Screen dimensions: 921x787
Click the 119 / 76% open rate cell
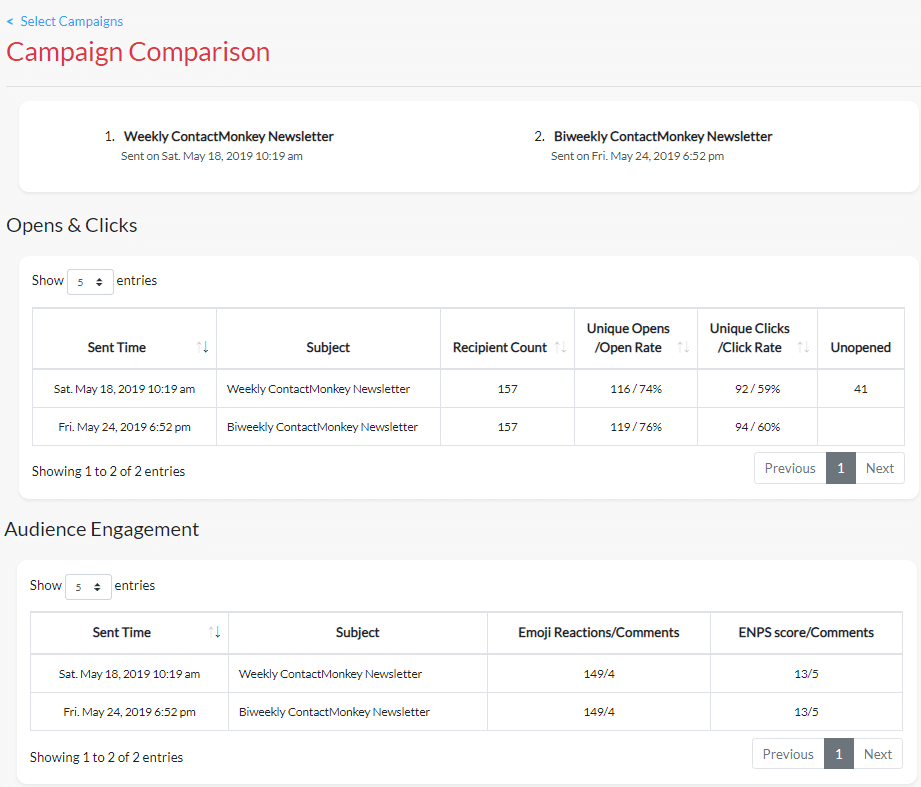pyautogui.click(x=636, y=427)
